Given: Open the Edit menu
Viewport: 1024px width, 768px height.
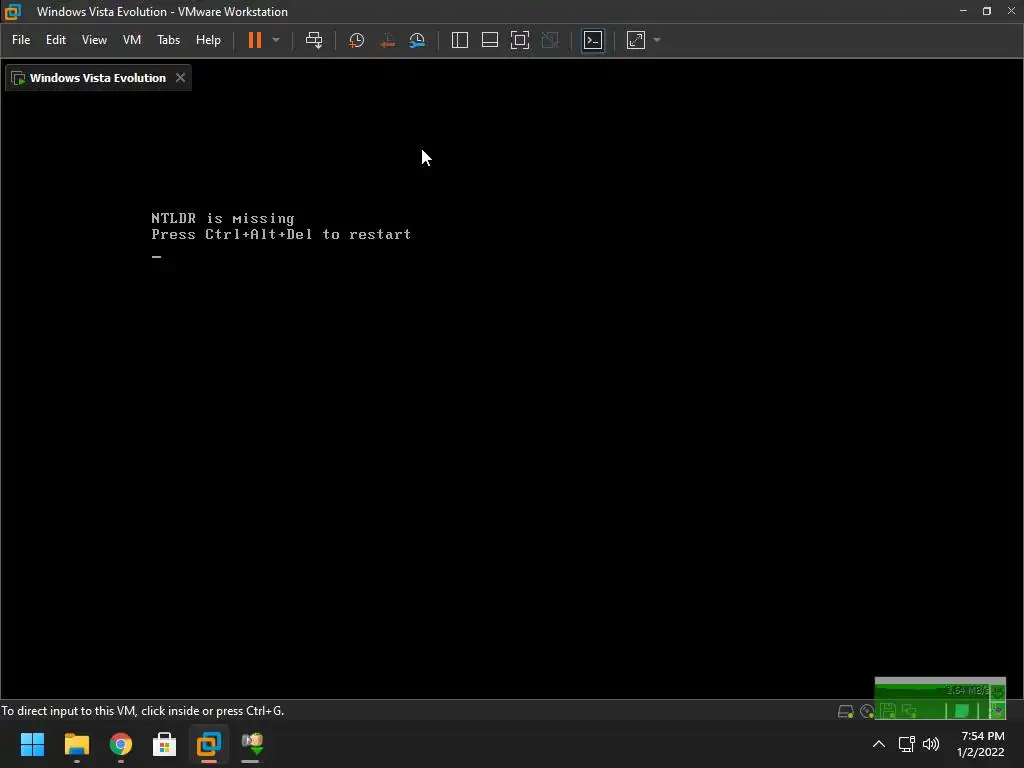Looking at the screenshot, I should (x=56, y=40).
